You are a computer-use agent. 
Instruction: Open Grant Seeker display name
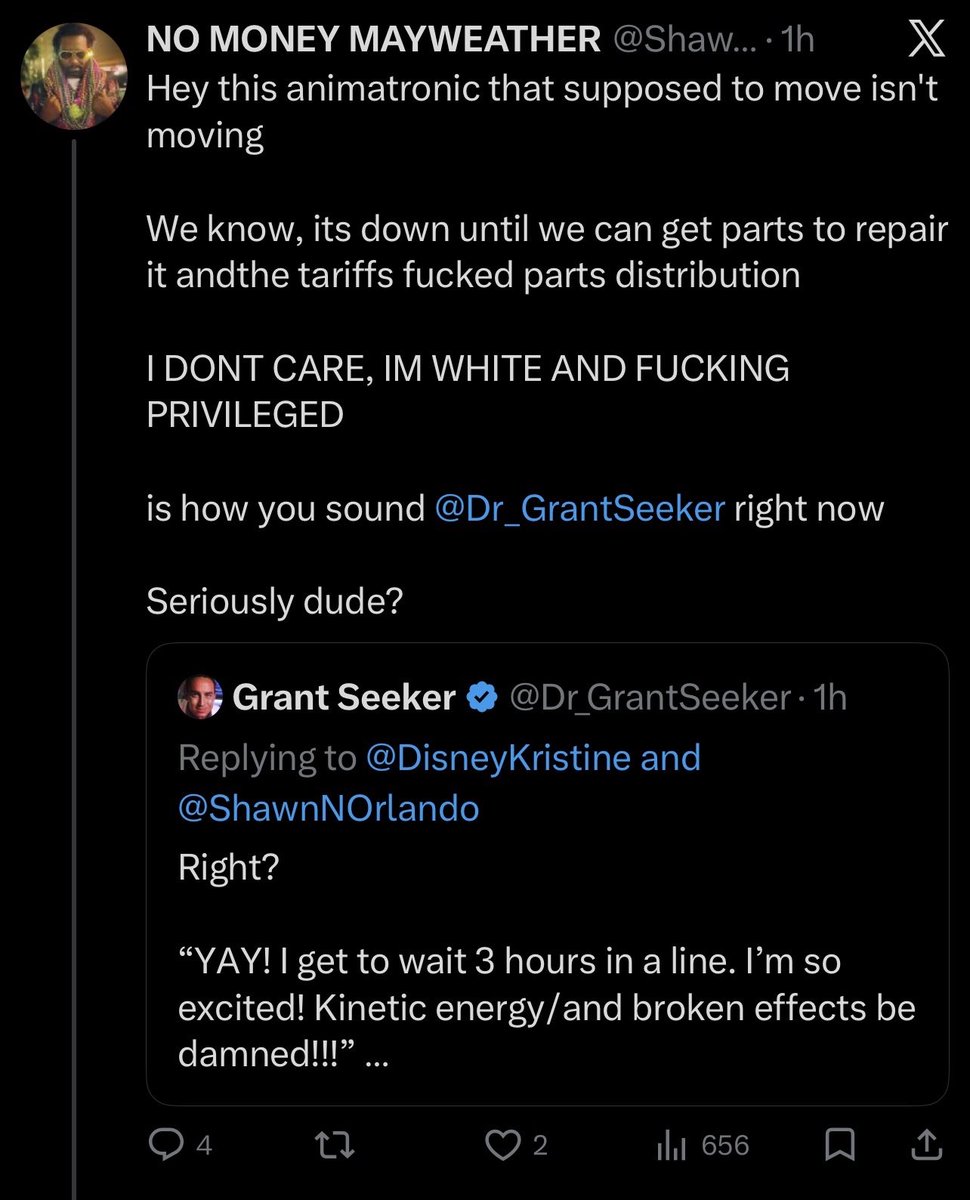click(x=344, y=697)
